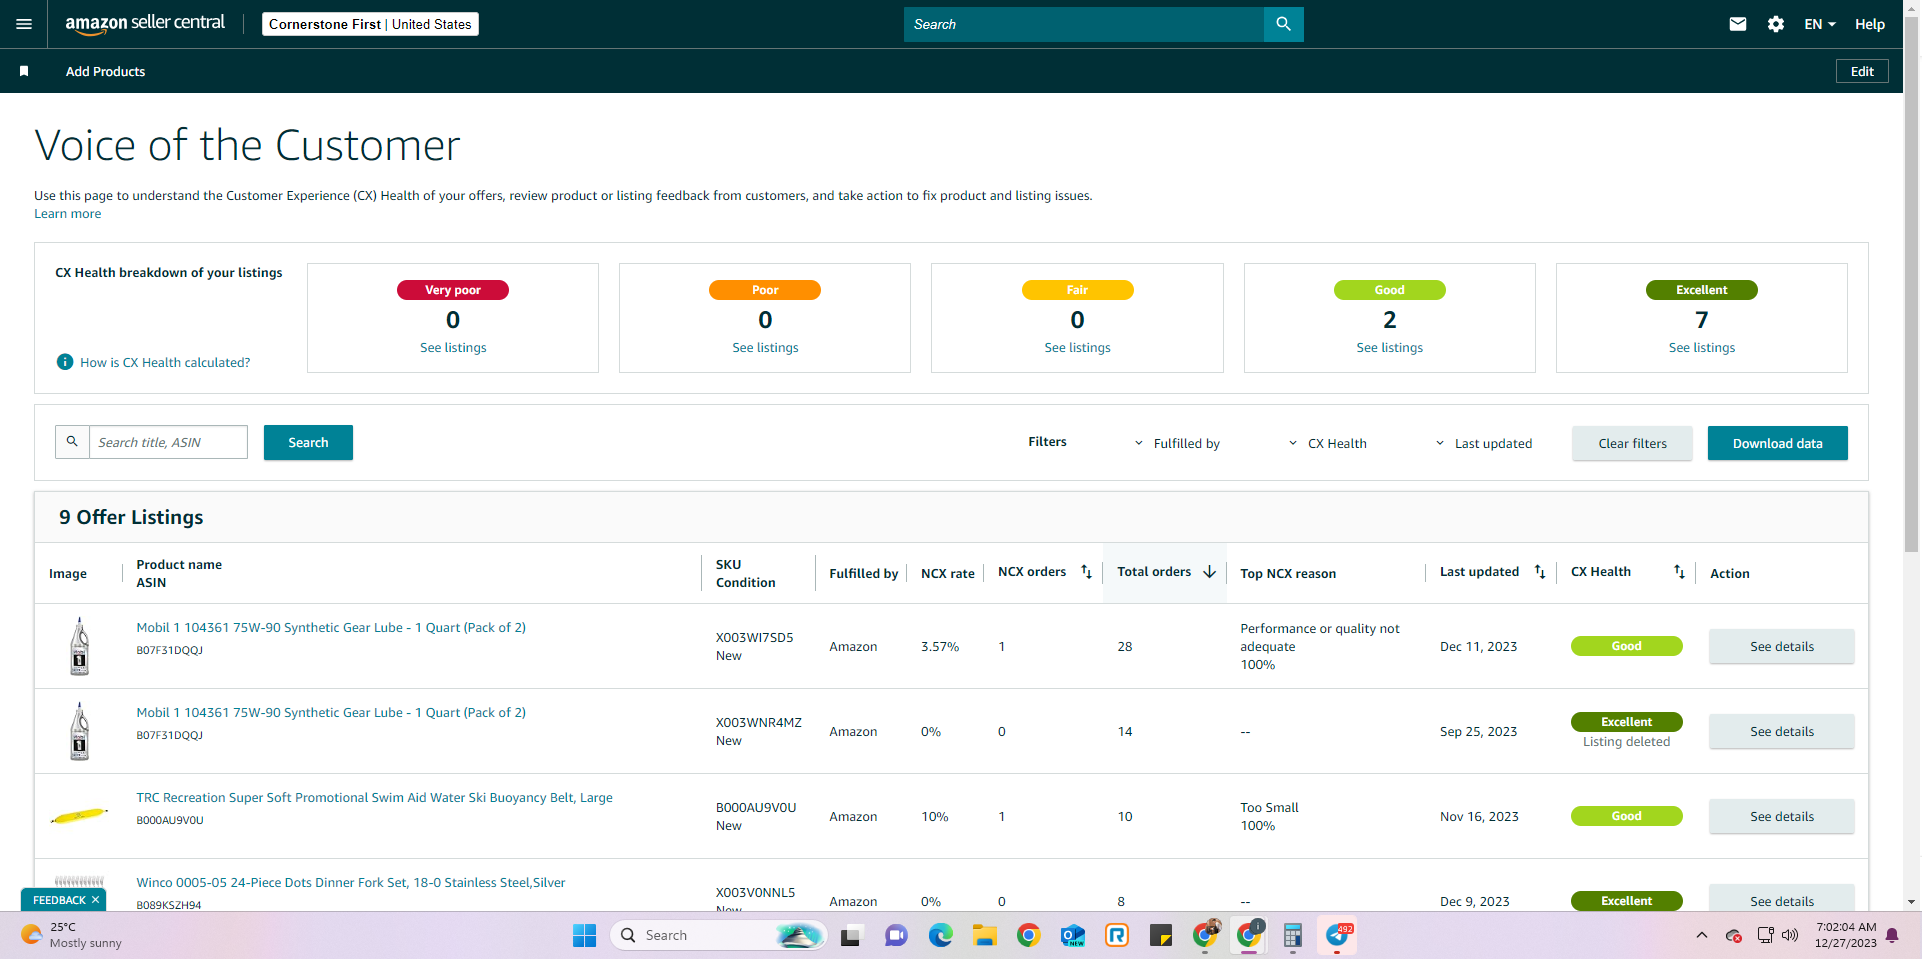Click the search magnifier button in header

click(x=1283, y=24)
